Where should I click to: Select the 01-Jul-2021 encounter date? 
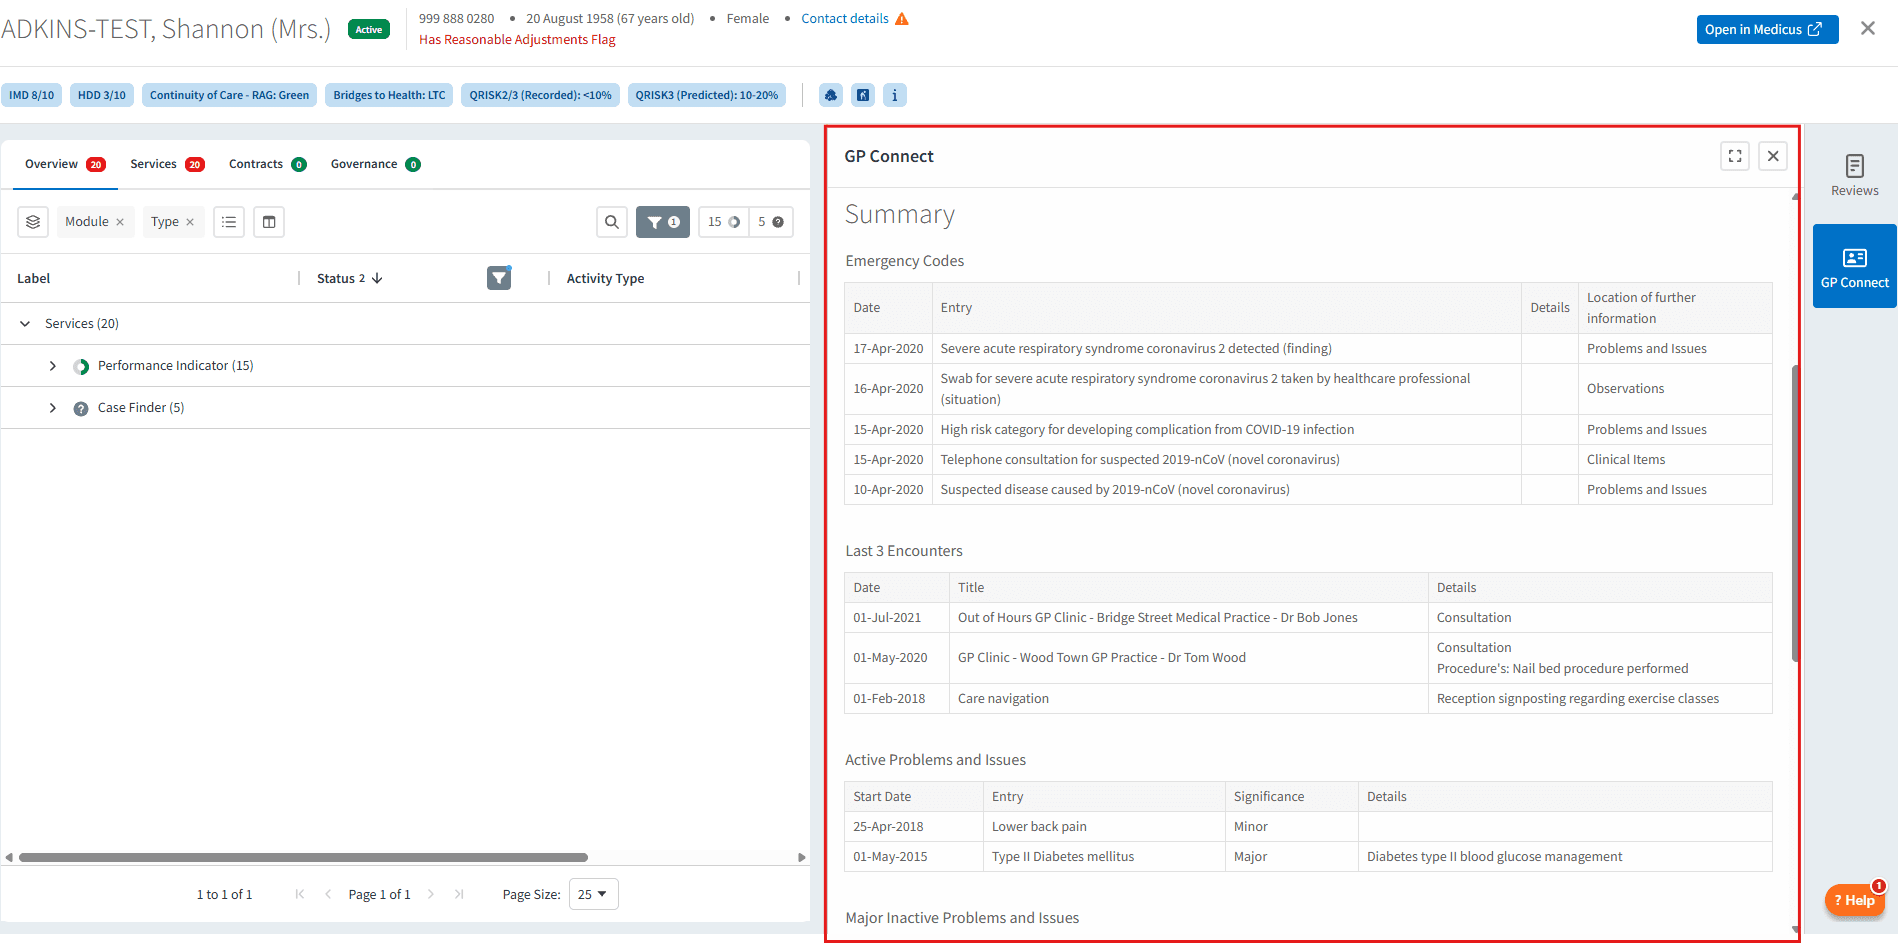tap(887, 617)
